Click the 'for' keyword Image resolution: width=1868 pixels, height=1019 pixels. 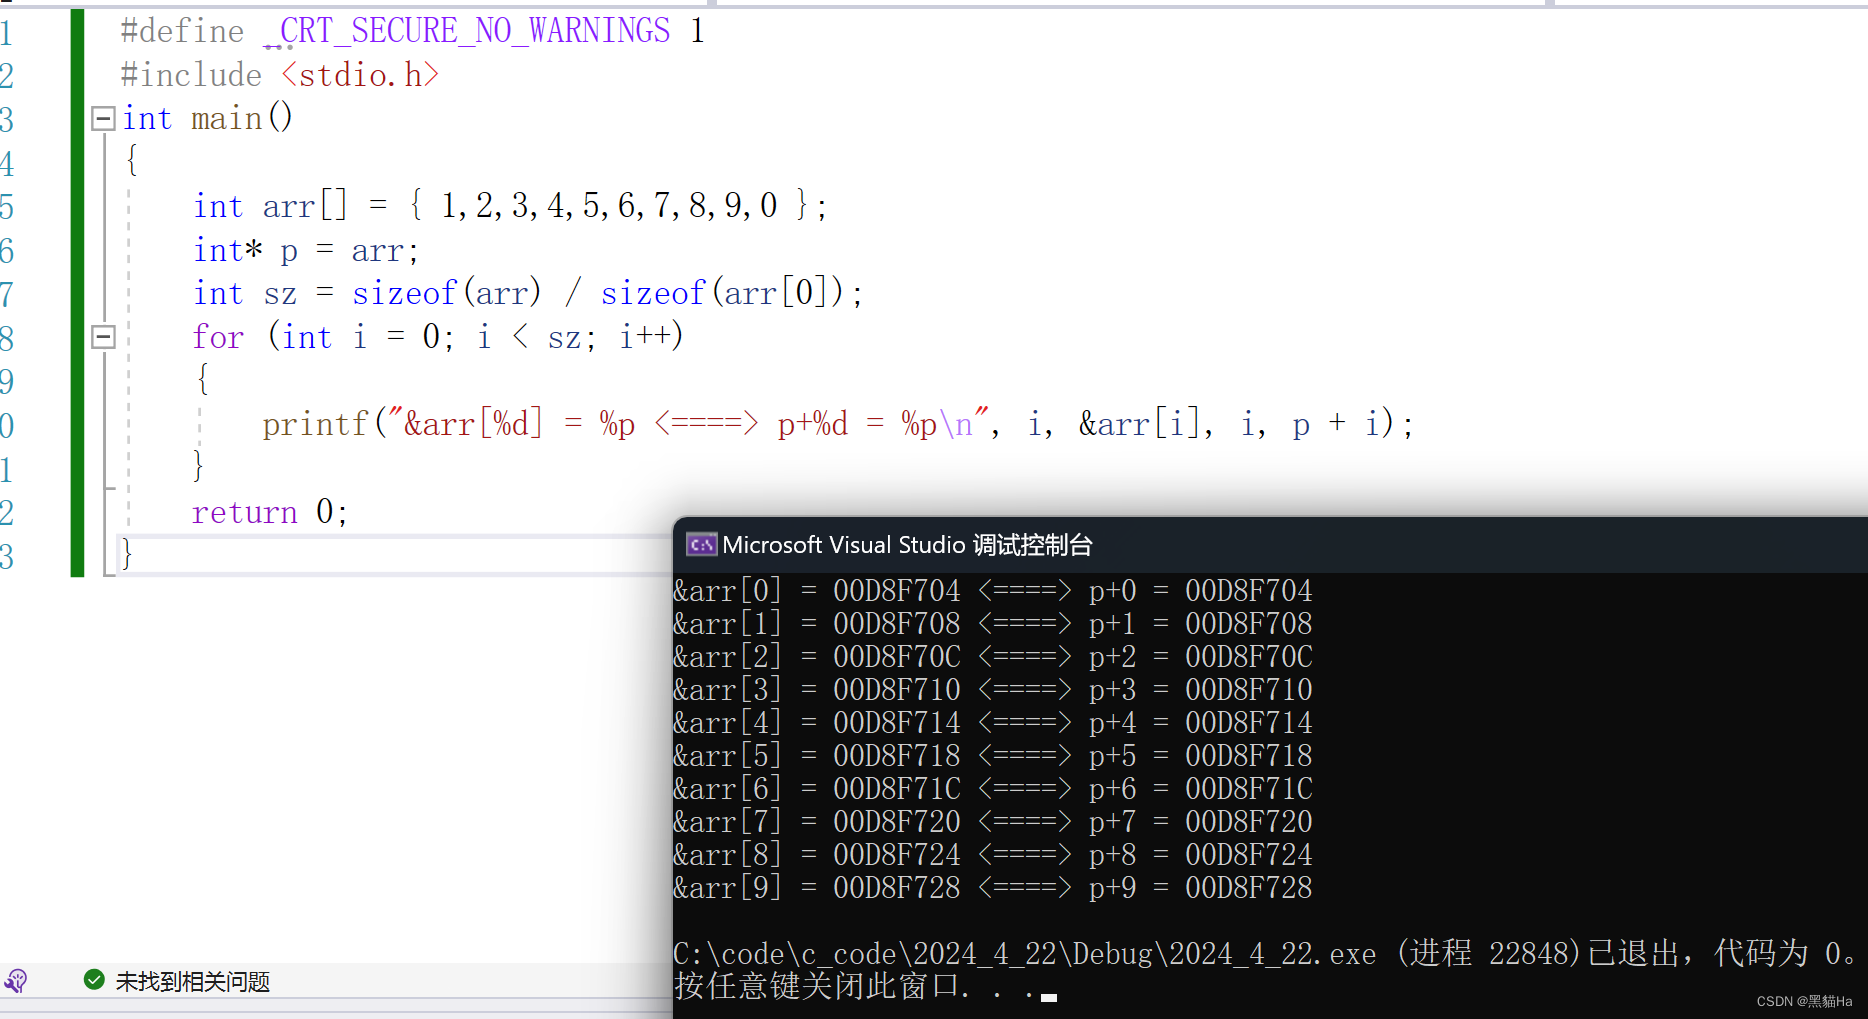(x=218, y=337)
